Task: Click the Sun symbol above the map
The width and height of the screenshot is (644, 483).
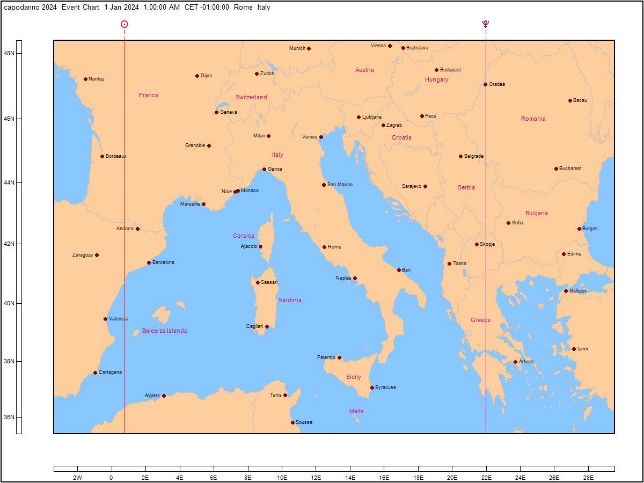Action: click(124, 23)
